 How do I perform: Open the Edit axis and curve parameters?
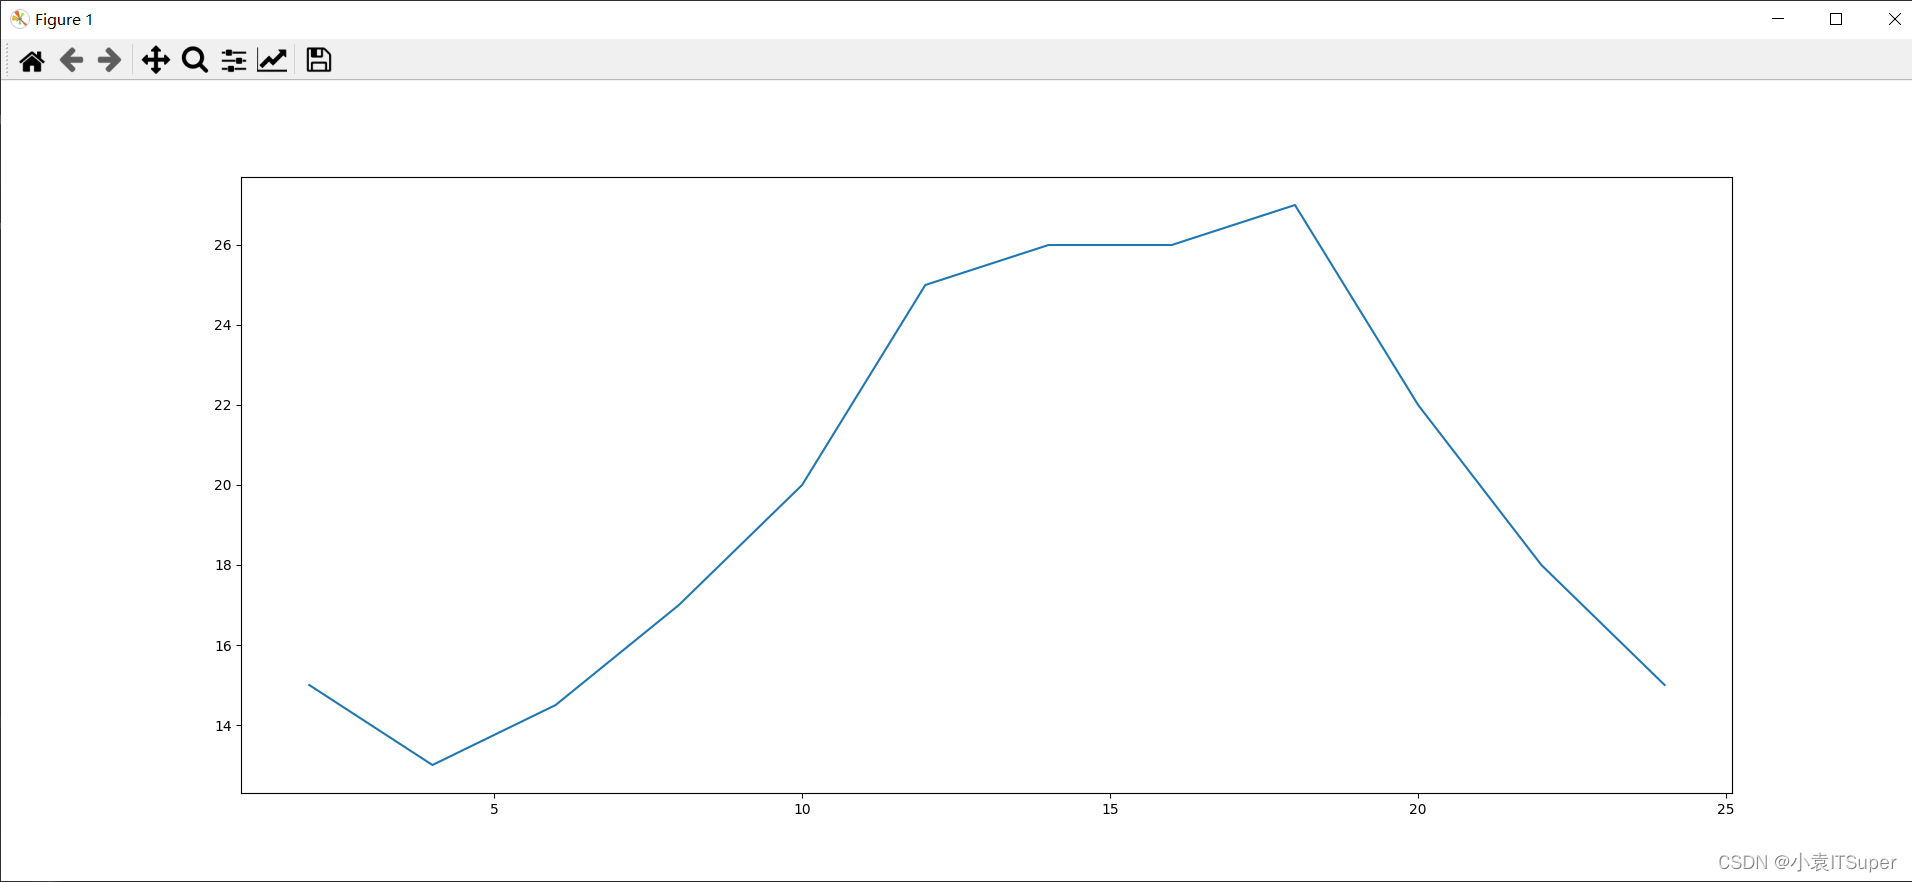coord(272,61)
